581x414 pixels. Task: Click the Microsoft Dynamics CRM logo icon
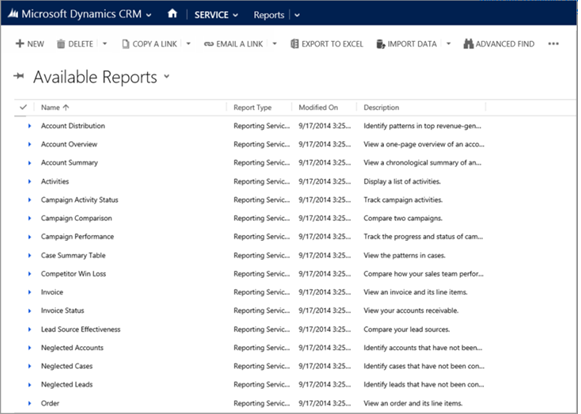[13, 14]
